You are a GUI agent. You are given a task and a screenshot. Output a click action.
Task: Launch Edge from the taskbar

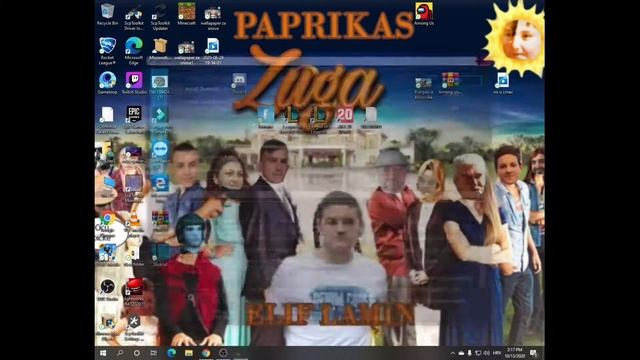[x=171, y=353]
